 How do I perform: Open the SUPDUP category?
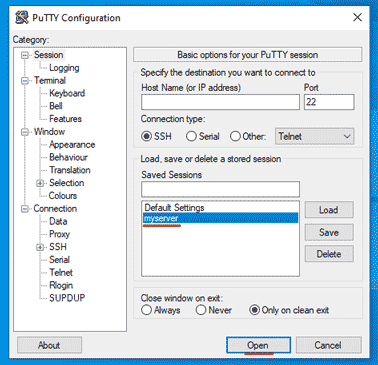pyautogui.click(x=67, y=298)
